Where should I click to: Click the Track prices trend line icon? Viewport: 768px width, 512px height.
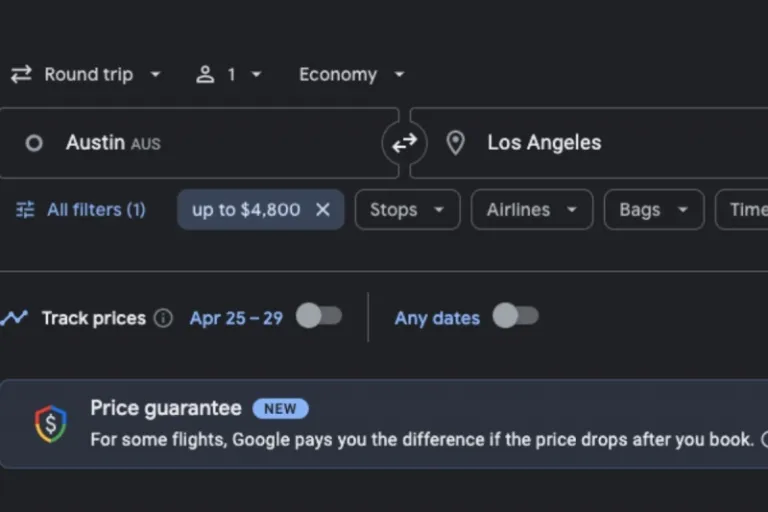point(14,318)
